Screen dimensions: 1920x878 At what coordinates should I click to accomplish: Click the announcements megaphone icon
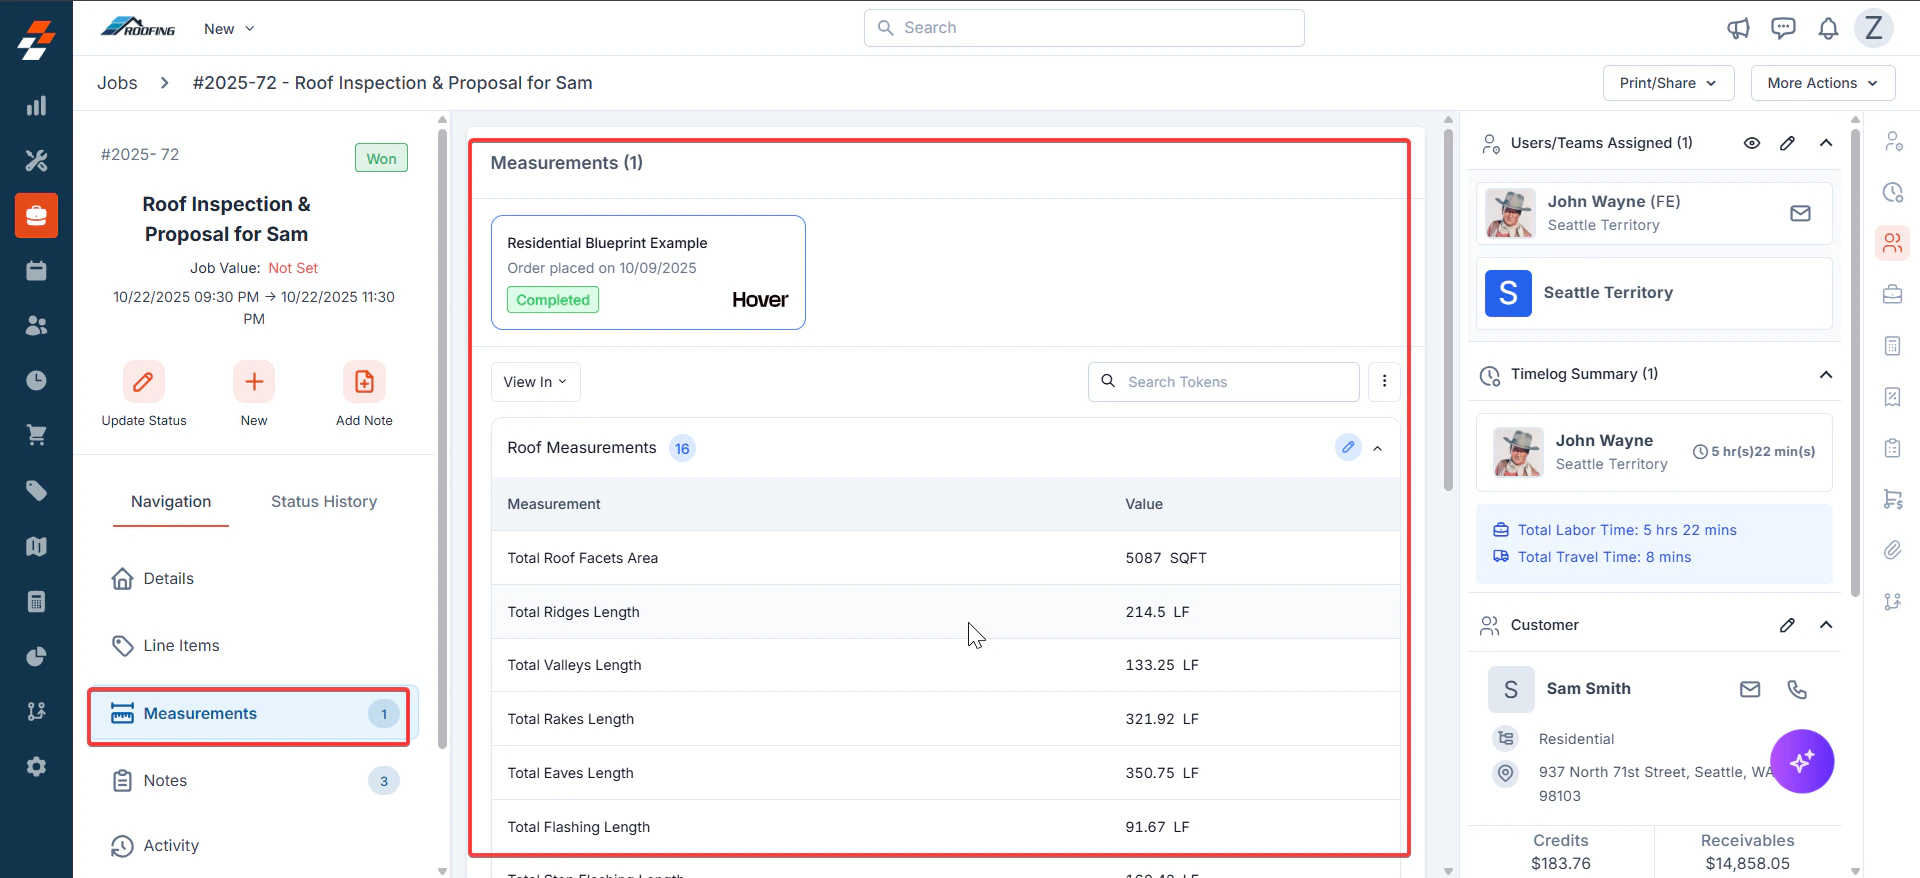click(x=1738, y=28)
